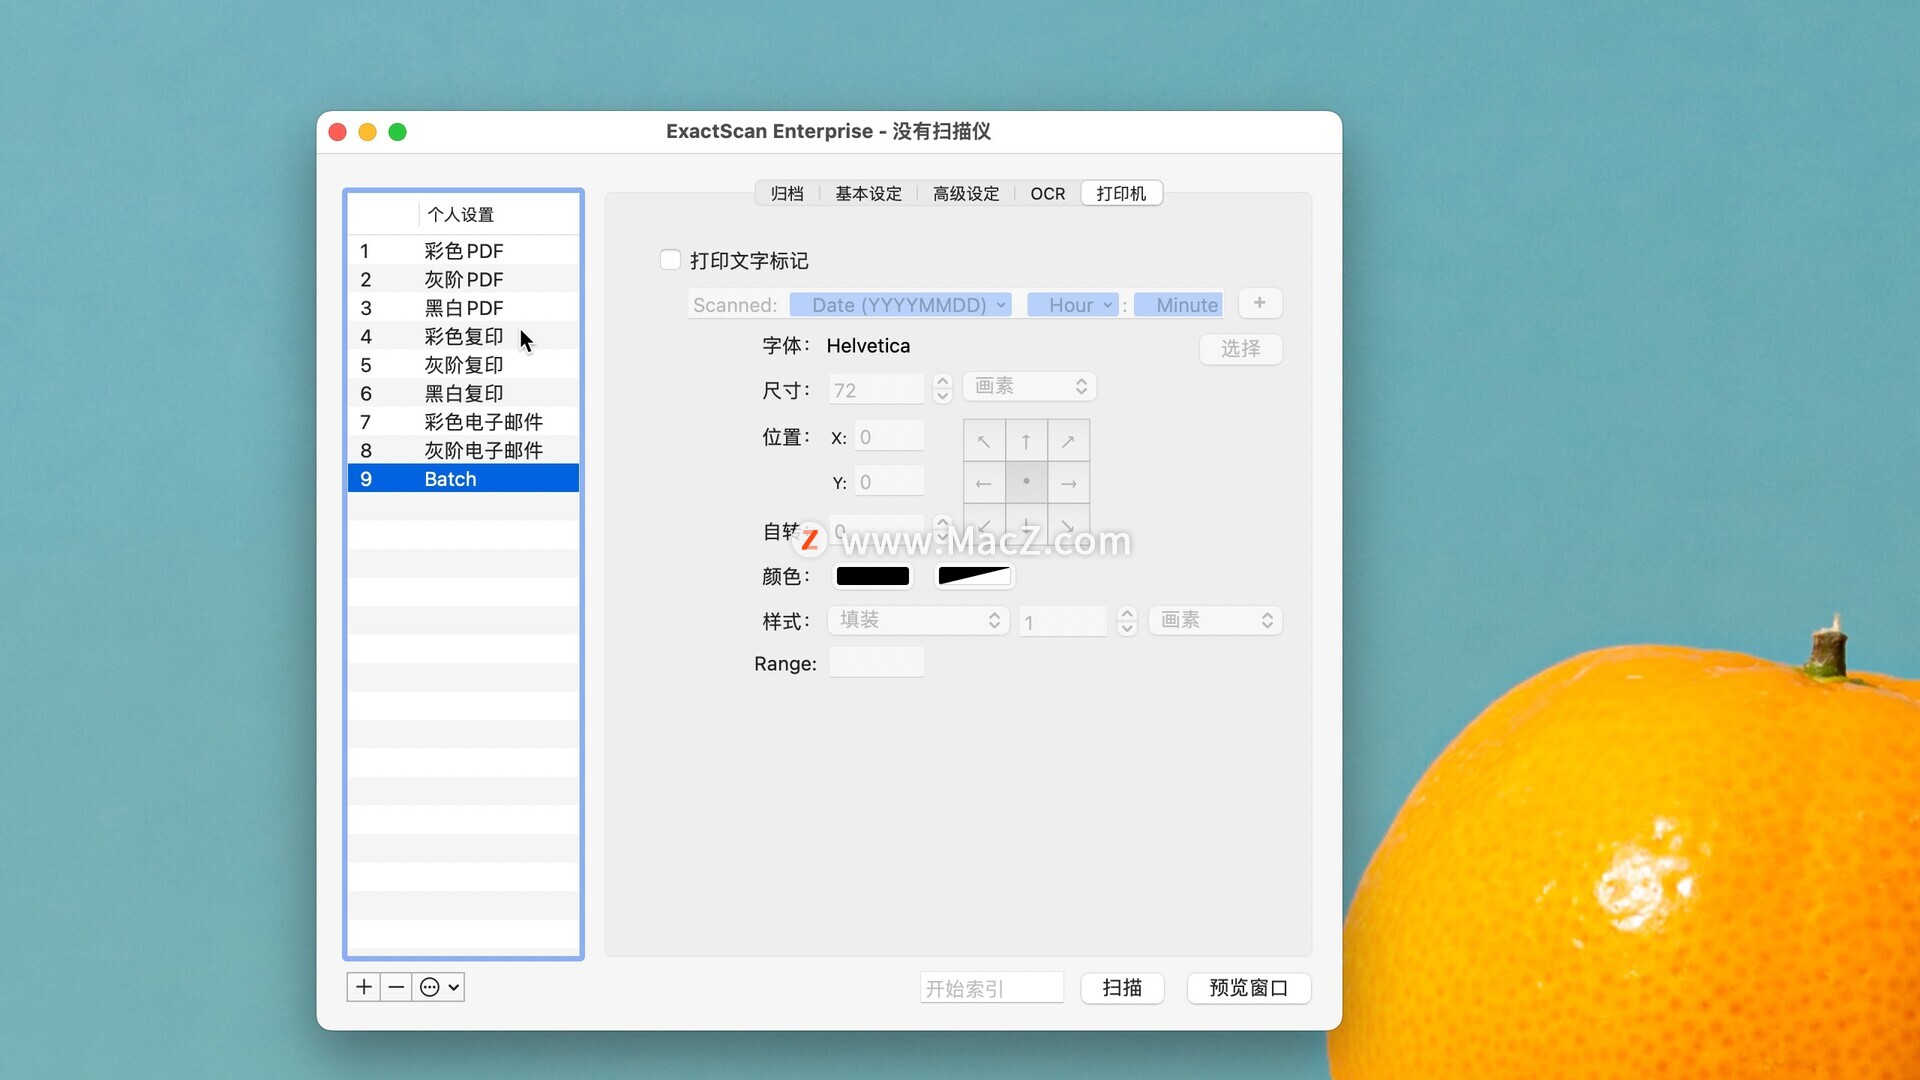Click 选择 font button

pos(1241,348)
